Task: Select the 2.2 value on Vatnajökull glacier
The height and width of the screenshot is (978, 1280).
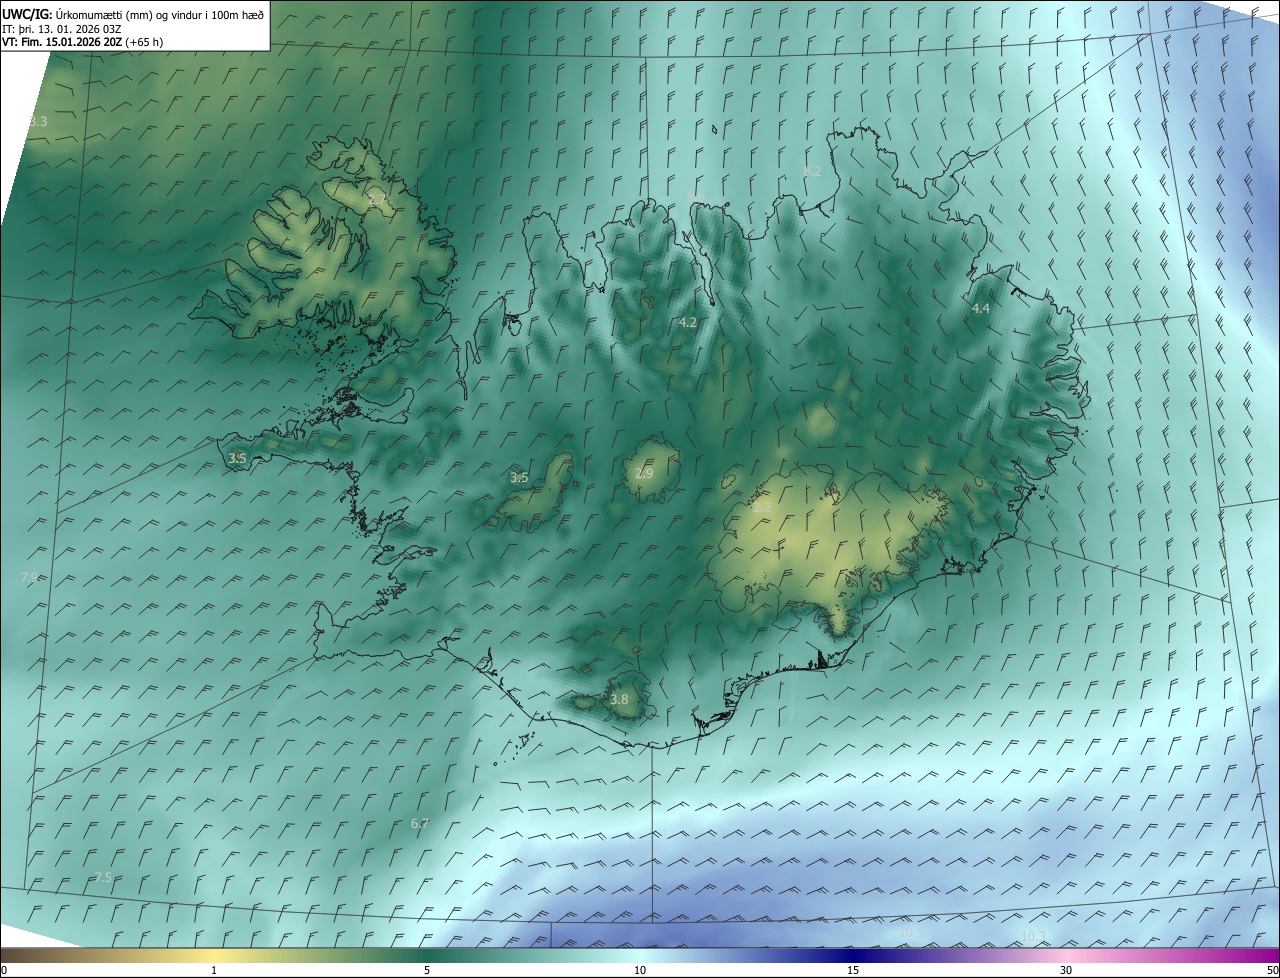Action: (762, 508)
